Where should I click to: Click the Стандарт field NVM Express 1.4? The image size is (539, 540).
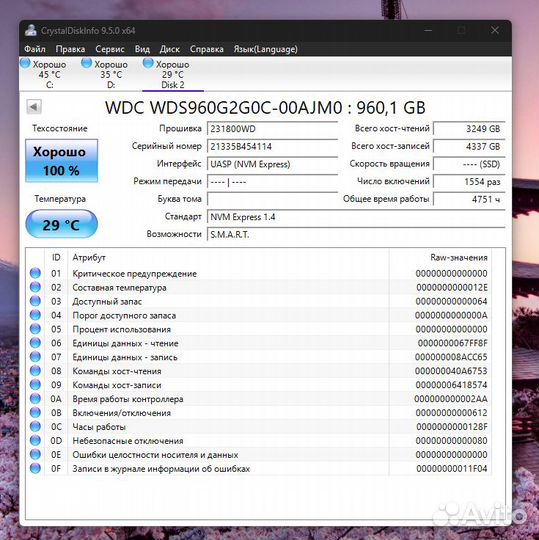coord(356,217)
